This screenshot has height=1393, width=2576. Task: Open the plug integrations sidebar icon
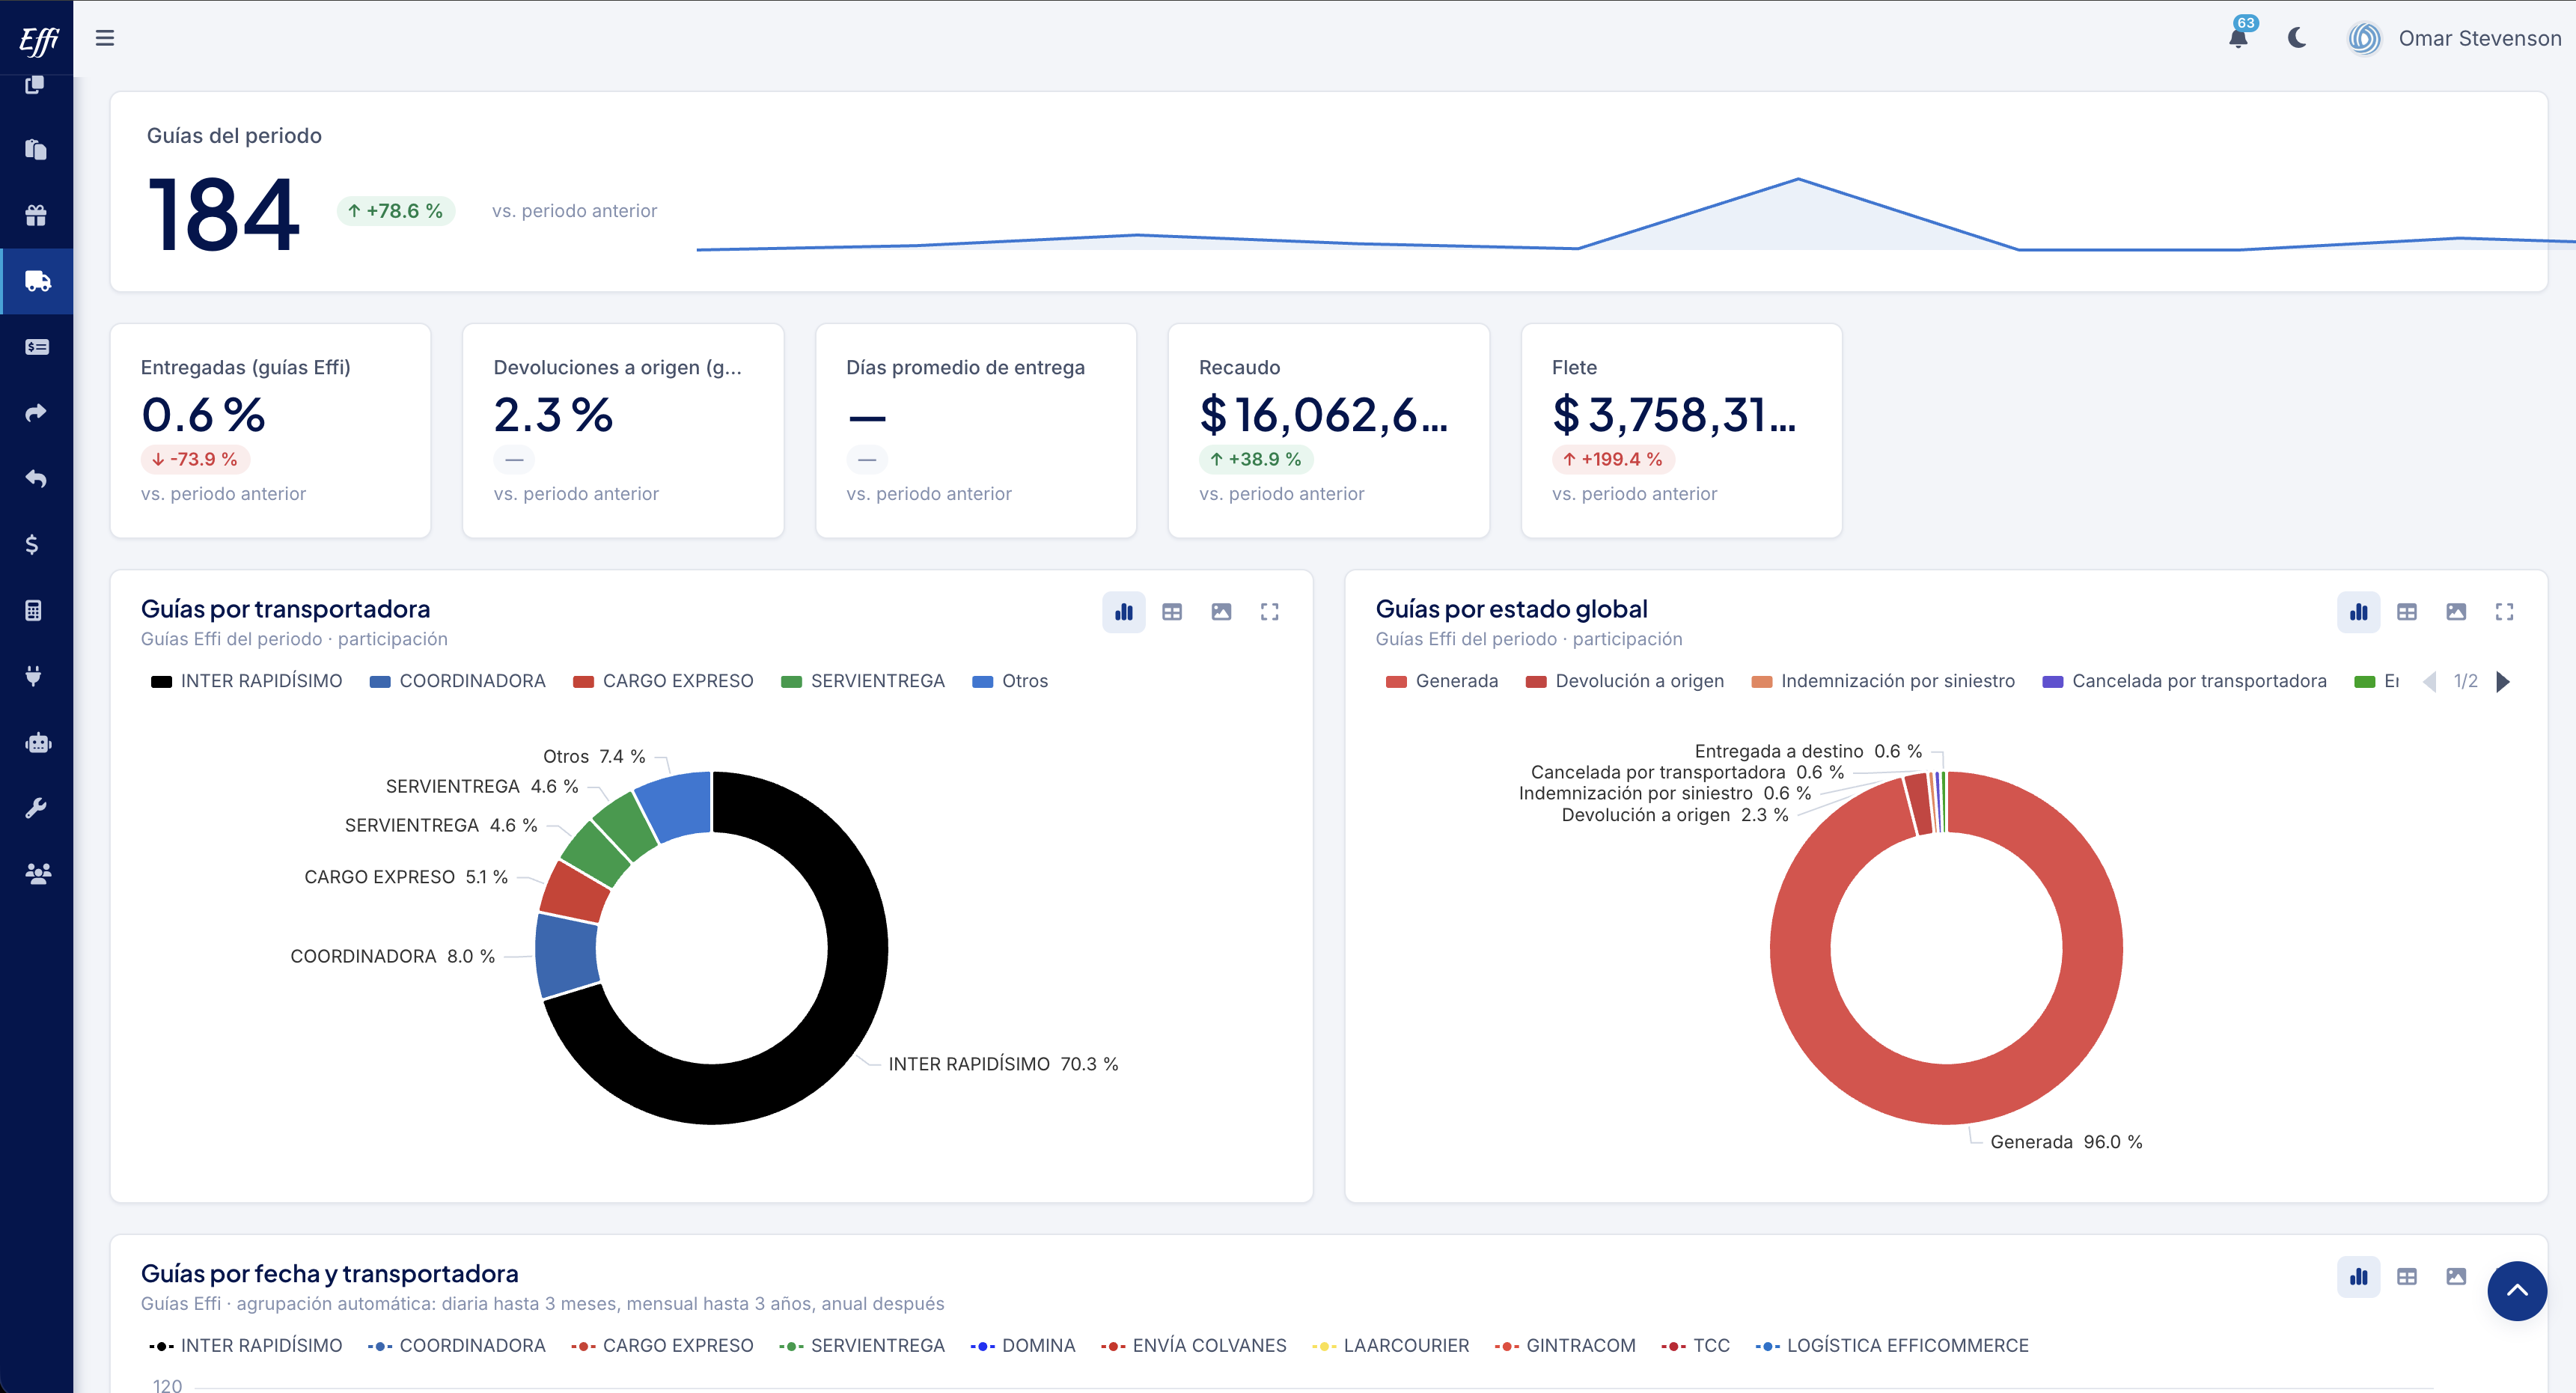[x=34, y=676]
